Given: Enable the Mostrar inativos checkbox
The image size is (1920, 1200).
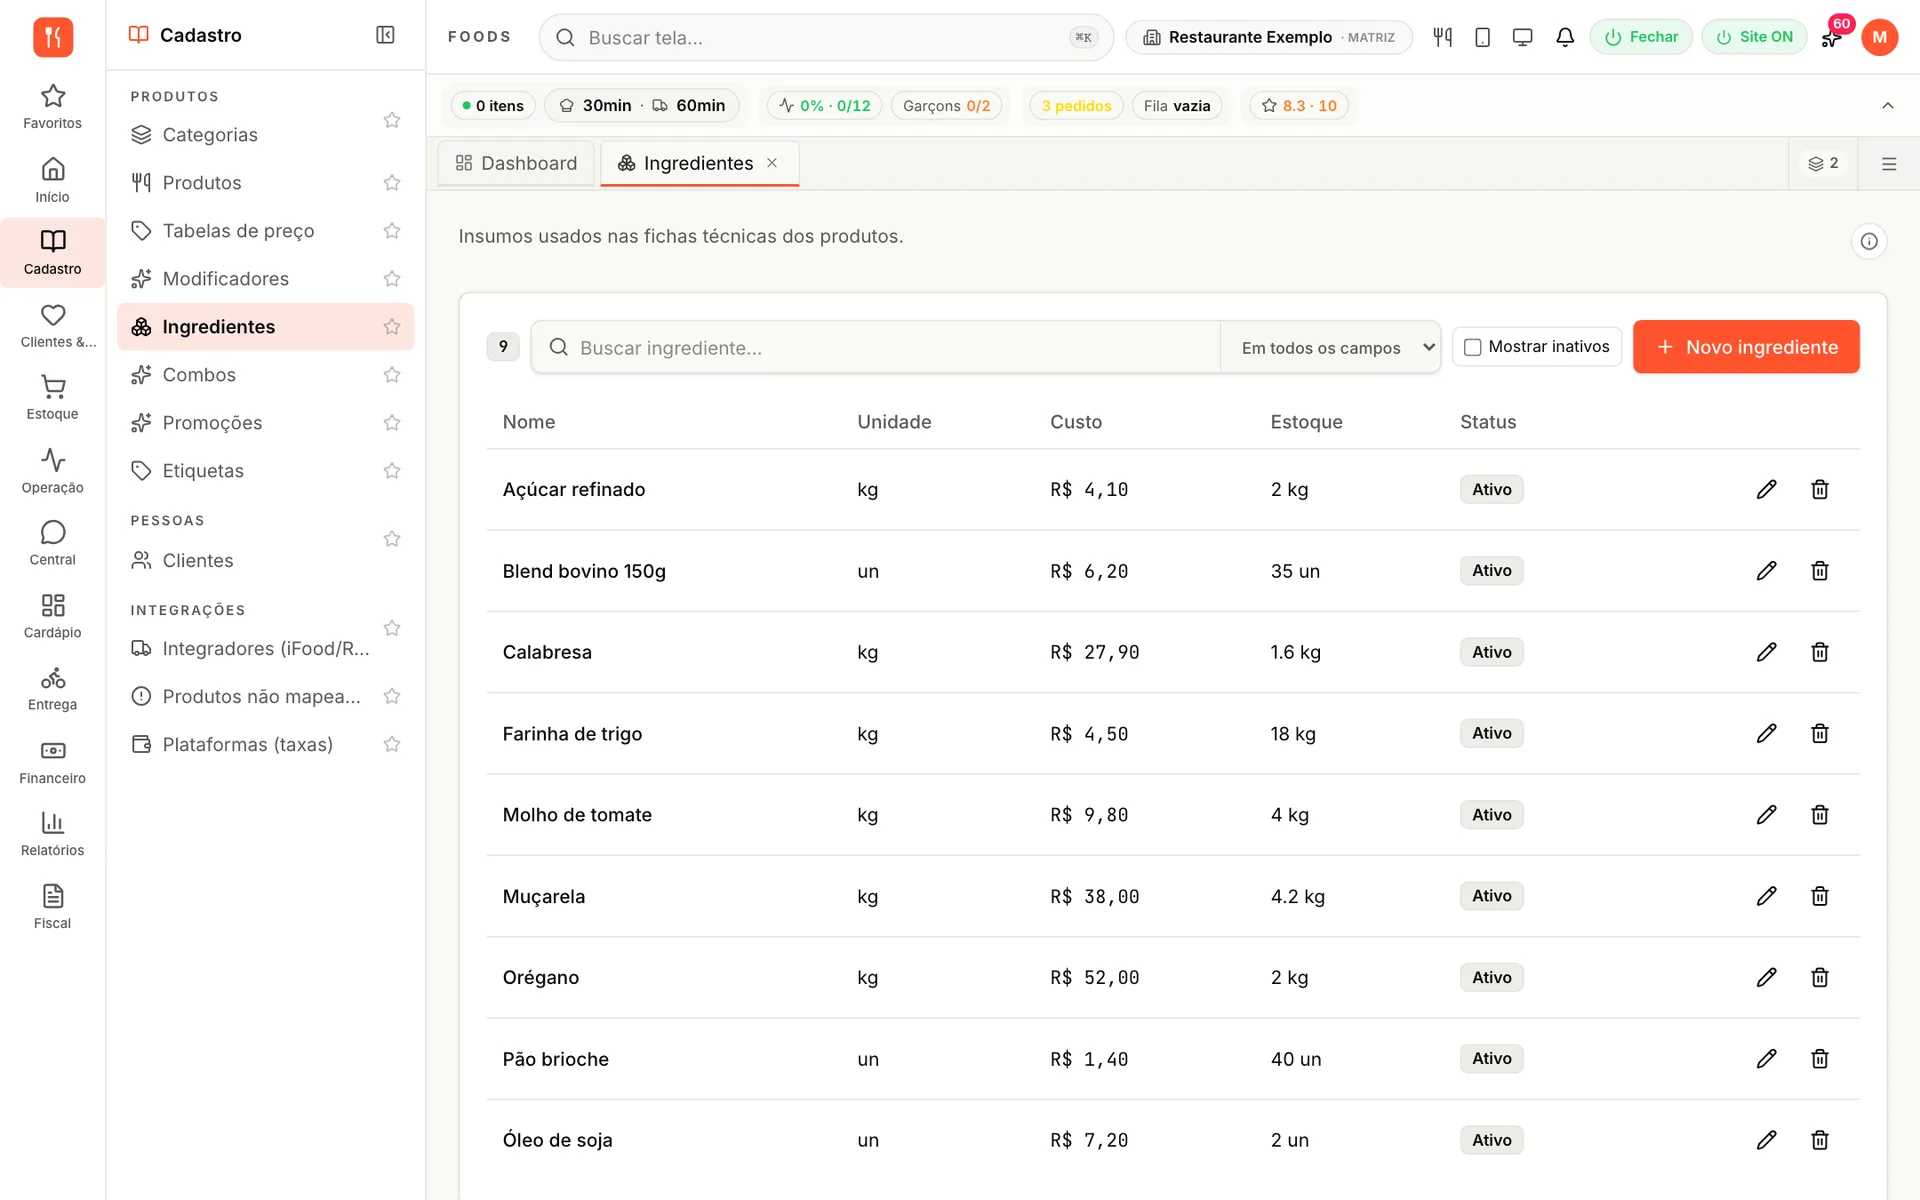Looking at the screenshot, I should pos(1472,347).
